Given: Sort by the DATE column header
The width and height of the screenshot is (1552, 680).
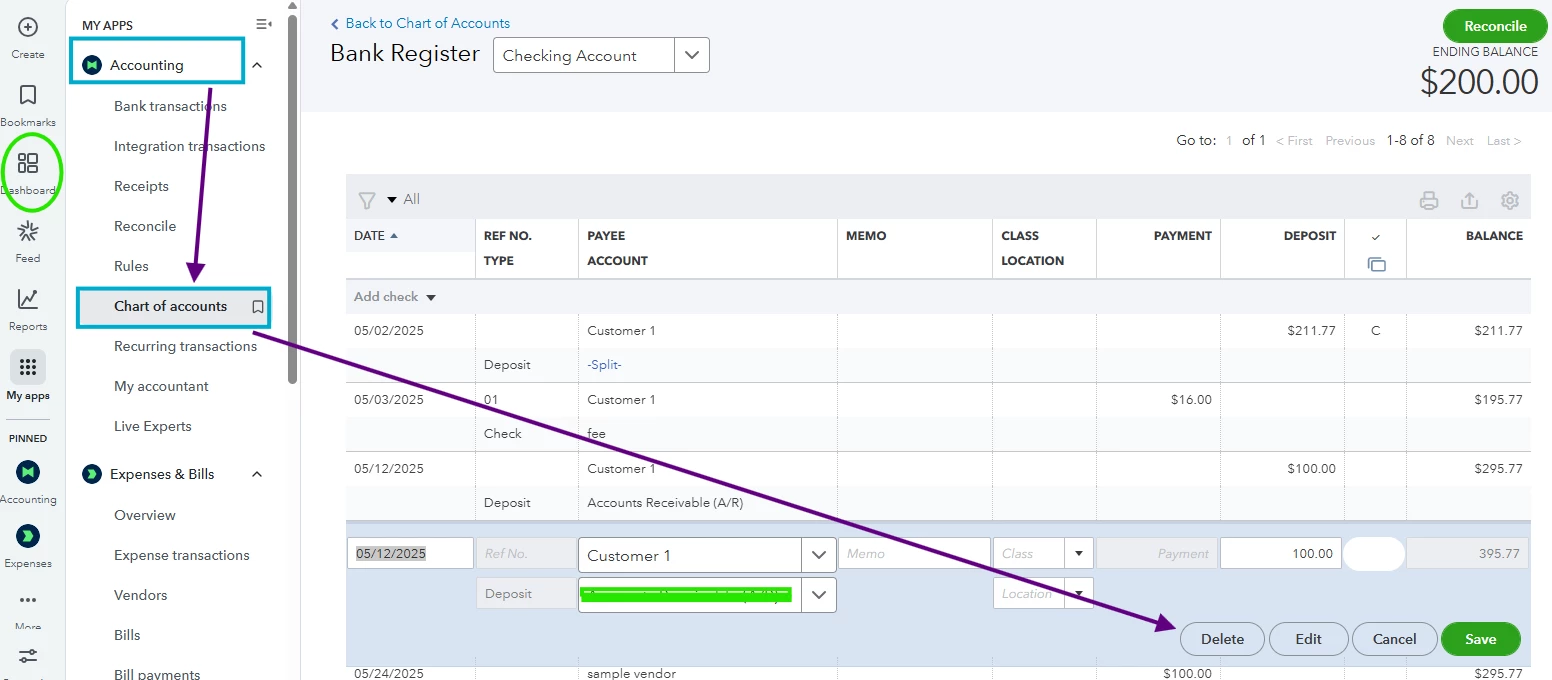Looking at the screenshot, I should (375, 236).
